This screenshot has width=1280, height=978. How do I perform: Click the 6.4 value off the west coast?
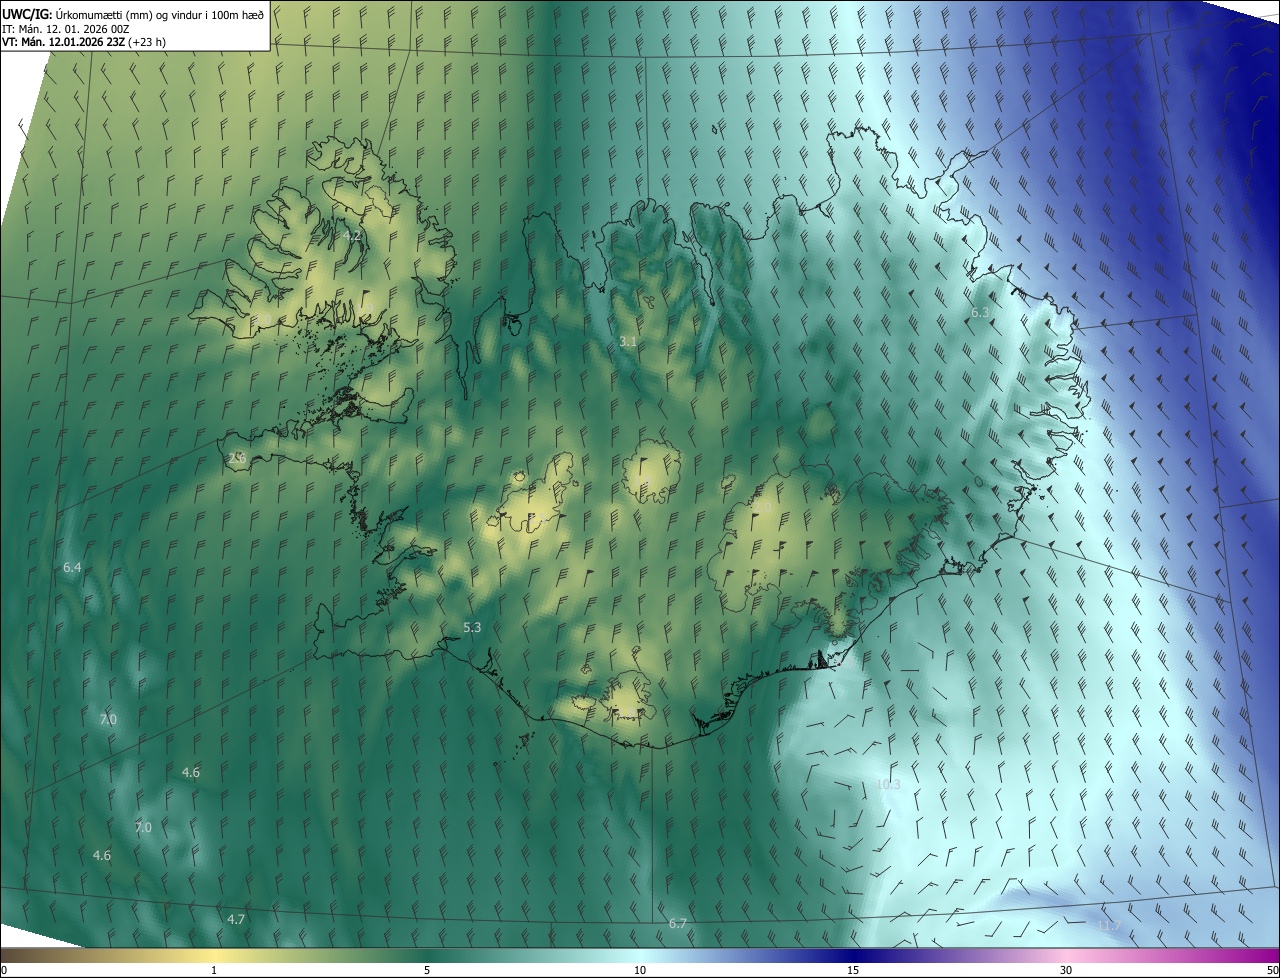point(72,568)
